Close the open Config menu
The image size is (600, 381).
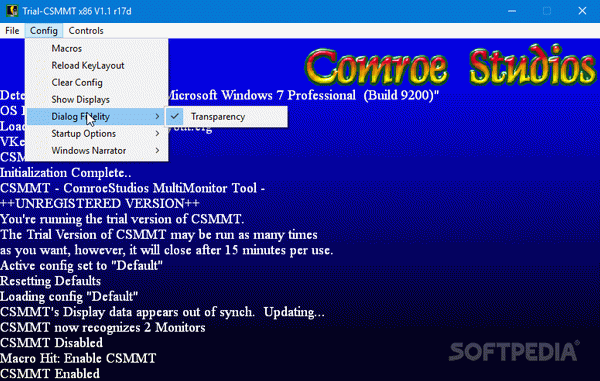point(44,31)
